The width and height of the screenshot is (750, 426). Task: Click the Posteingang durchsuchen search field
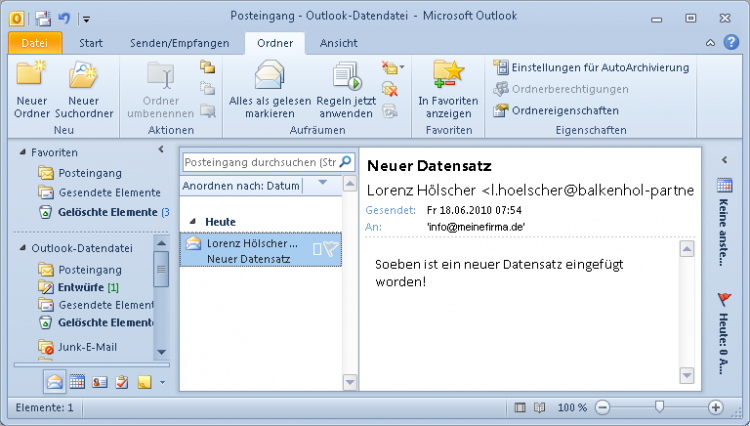point(260,162)
